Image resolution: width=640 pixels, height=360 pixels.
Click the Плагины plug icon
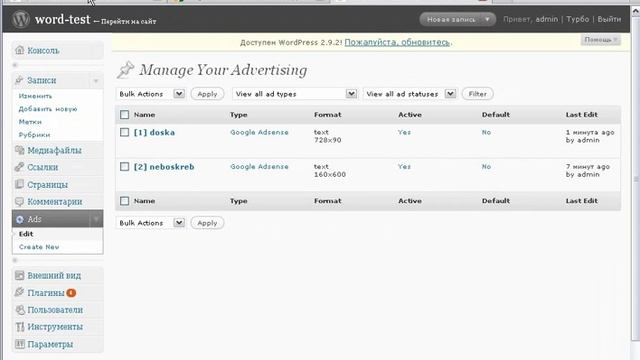coord(19,292)
